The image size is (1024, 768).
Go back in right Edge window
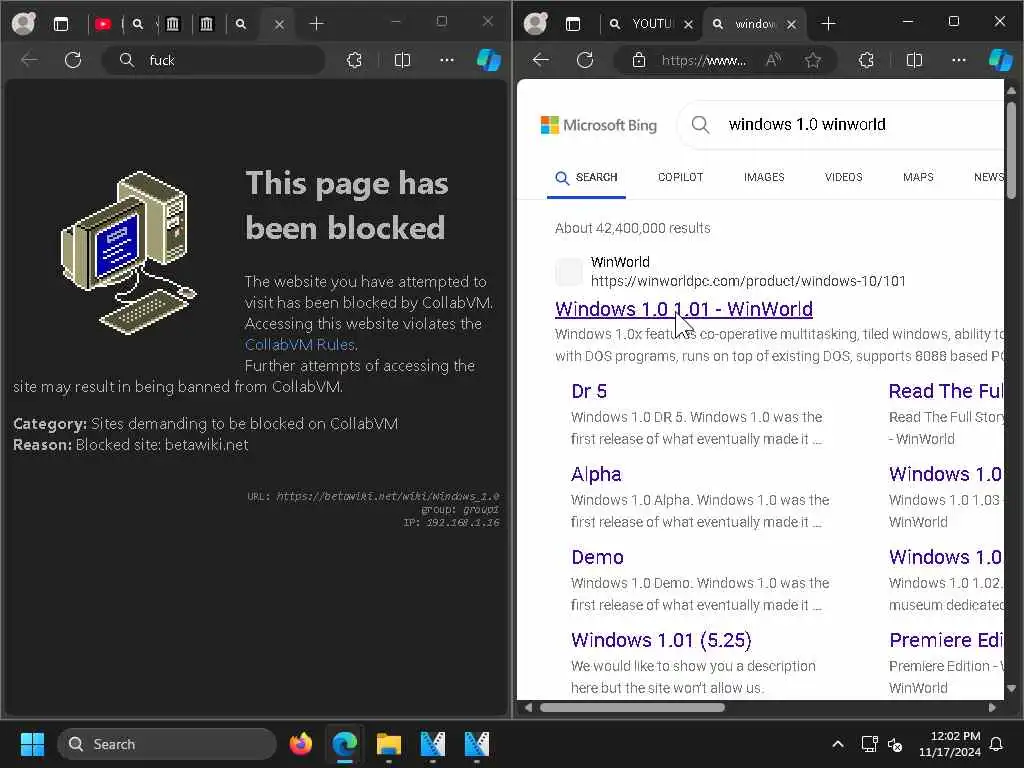tap(541, 60)
